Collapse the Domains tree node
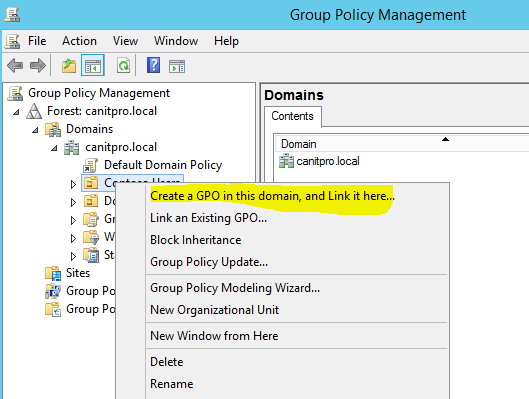 coord(35,130)
